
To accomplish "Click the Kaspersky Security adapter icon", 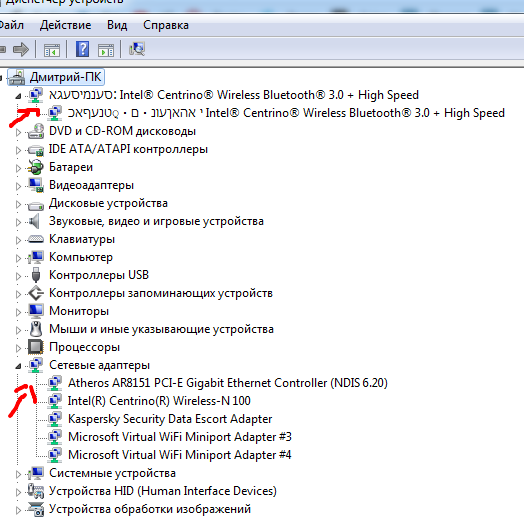I will tap(55, 419).
